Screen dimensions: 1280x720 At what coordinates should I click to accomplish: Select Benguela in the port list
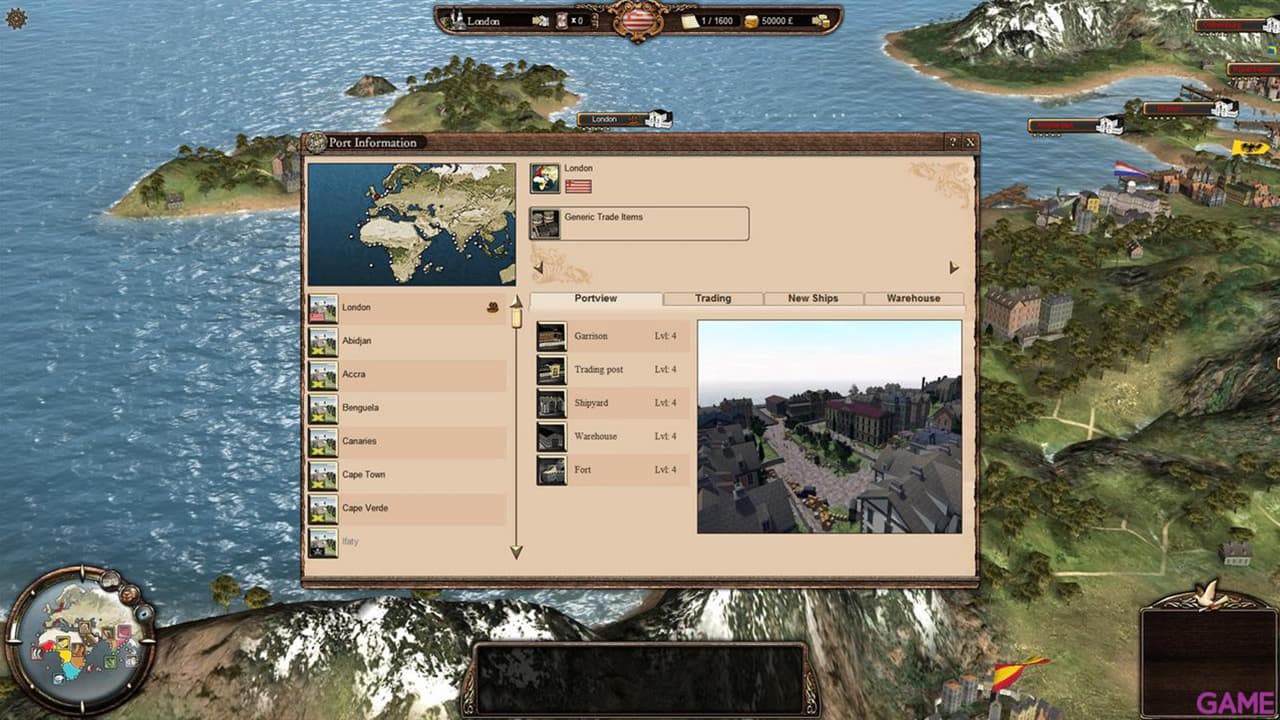point(407,408)
